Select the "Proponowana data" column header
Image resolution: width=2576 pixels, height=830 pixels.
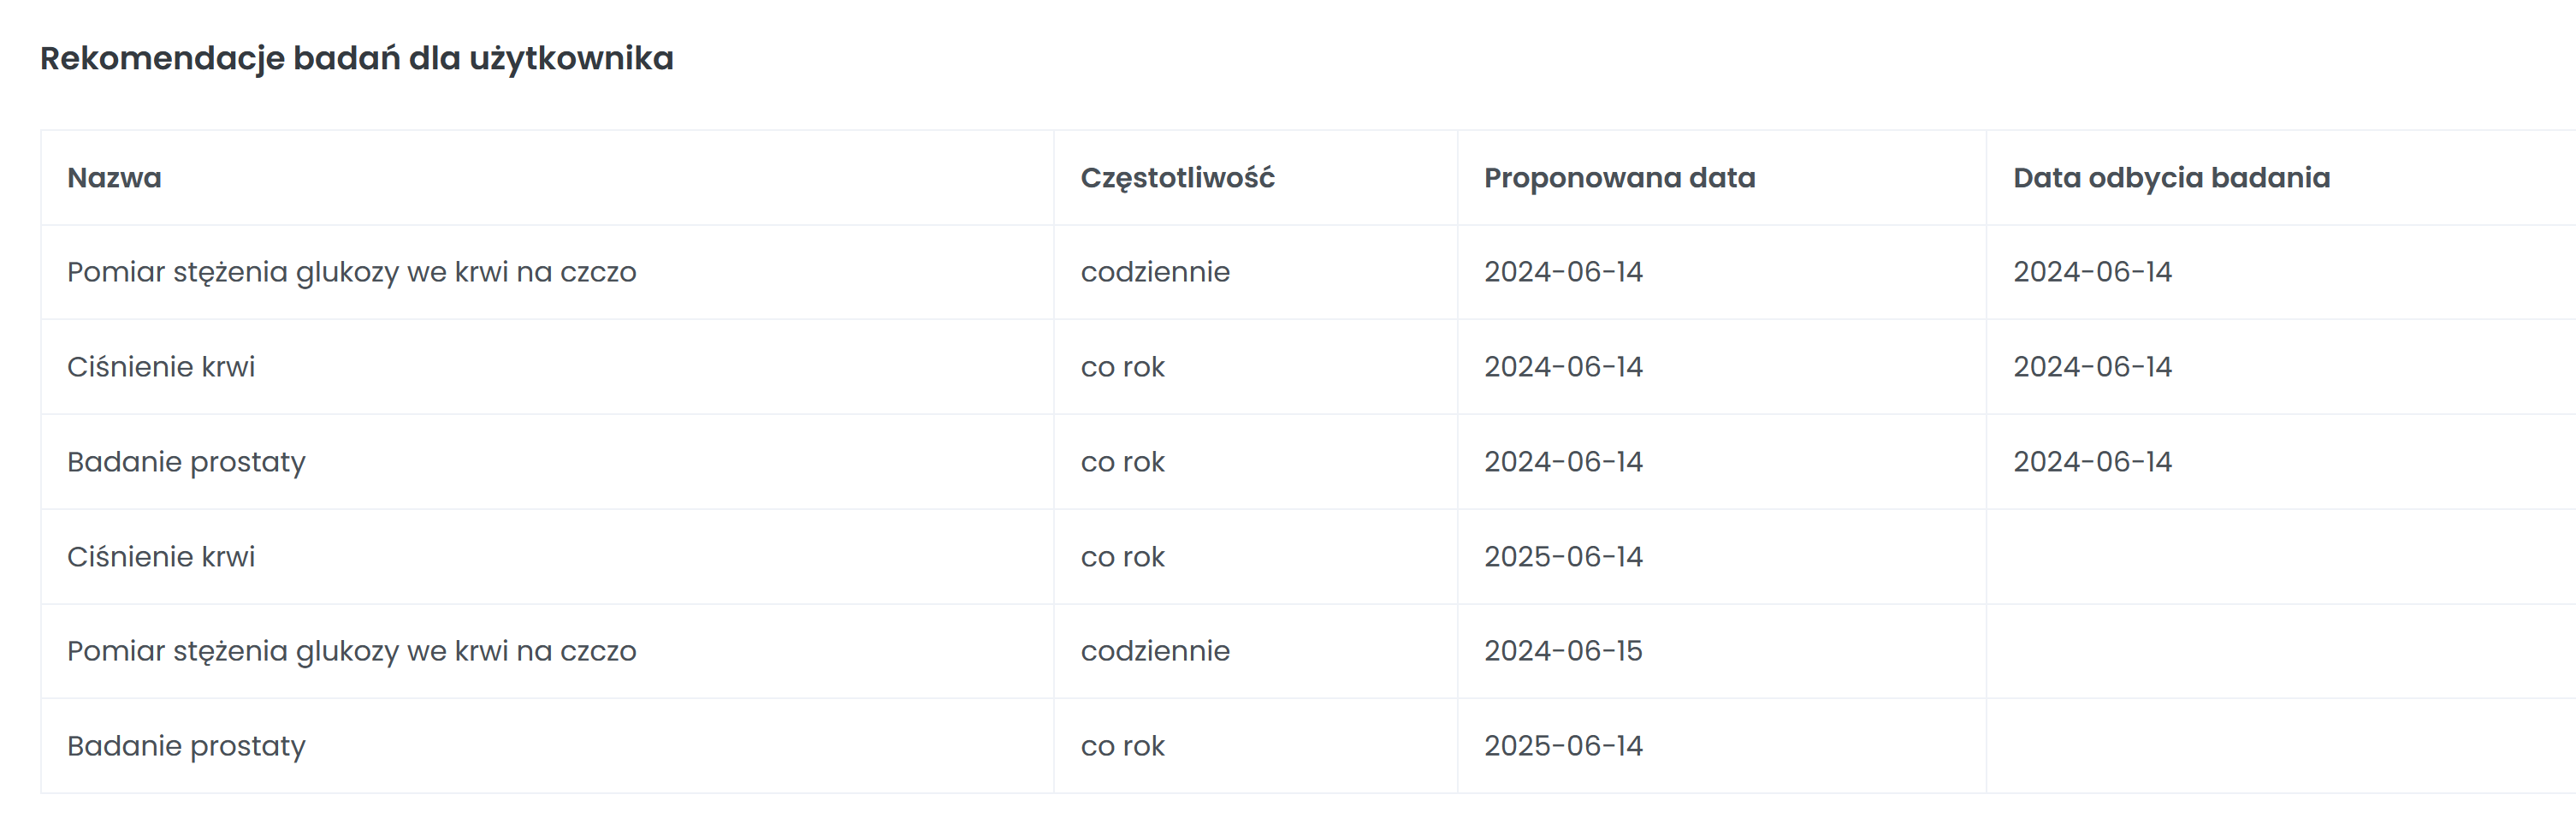(x=1619, y=178)
